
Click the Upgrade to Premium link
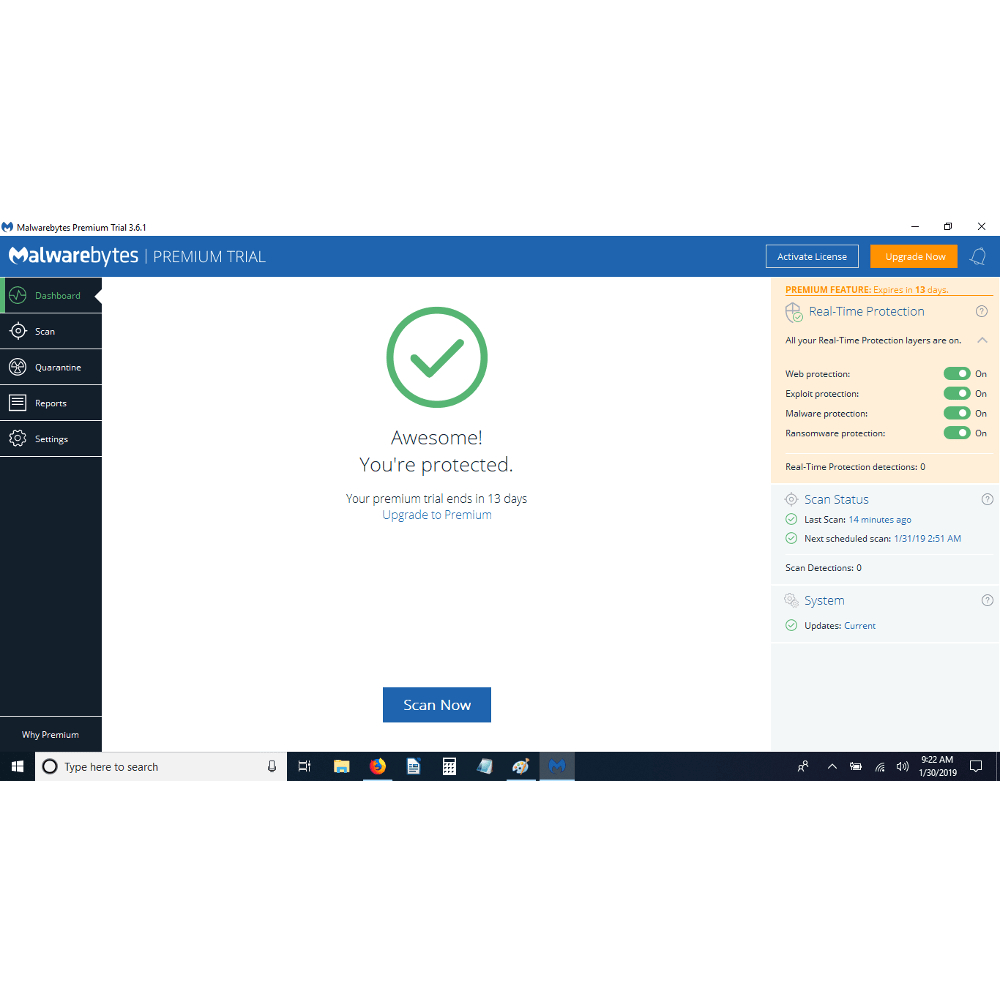[437, 515]
